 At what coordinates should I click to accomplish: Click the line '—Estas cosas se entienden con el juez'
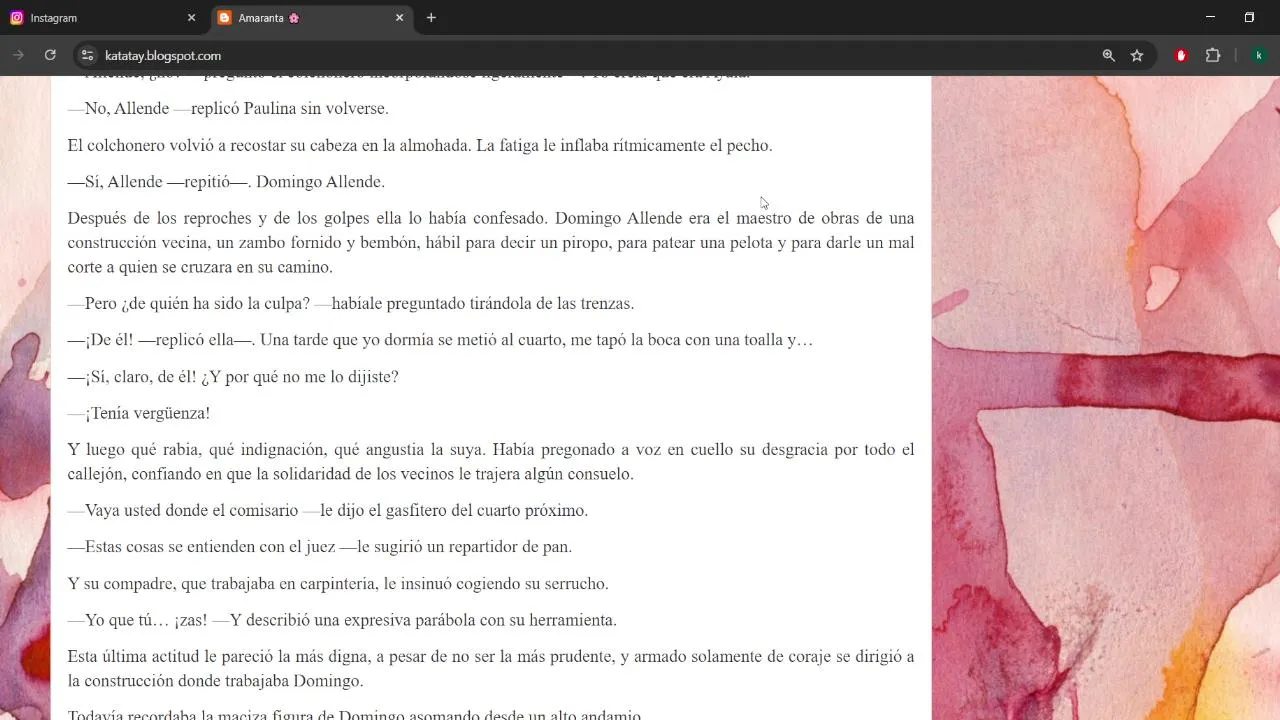pos(320,547)
